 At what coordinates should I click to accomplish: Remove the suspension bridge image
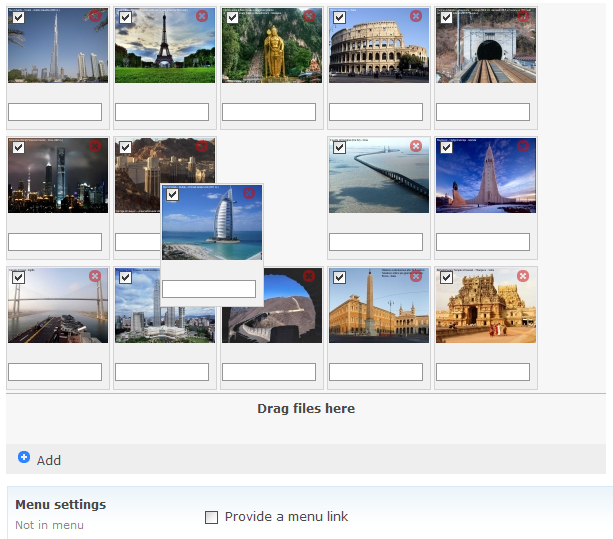coord(95,276)
